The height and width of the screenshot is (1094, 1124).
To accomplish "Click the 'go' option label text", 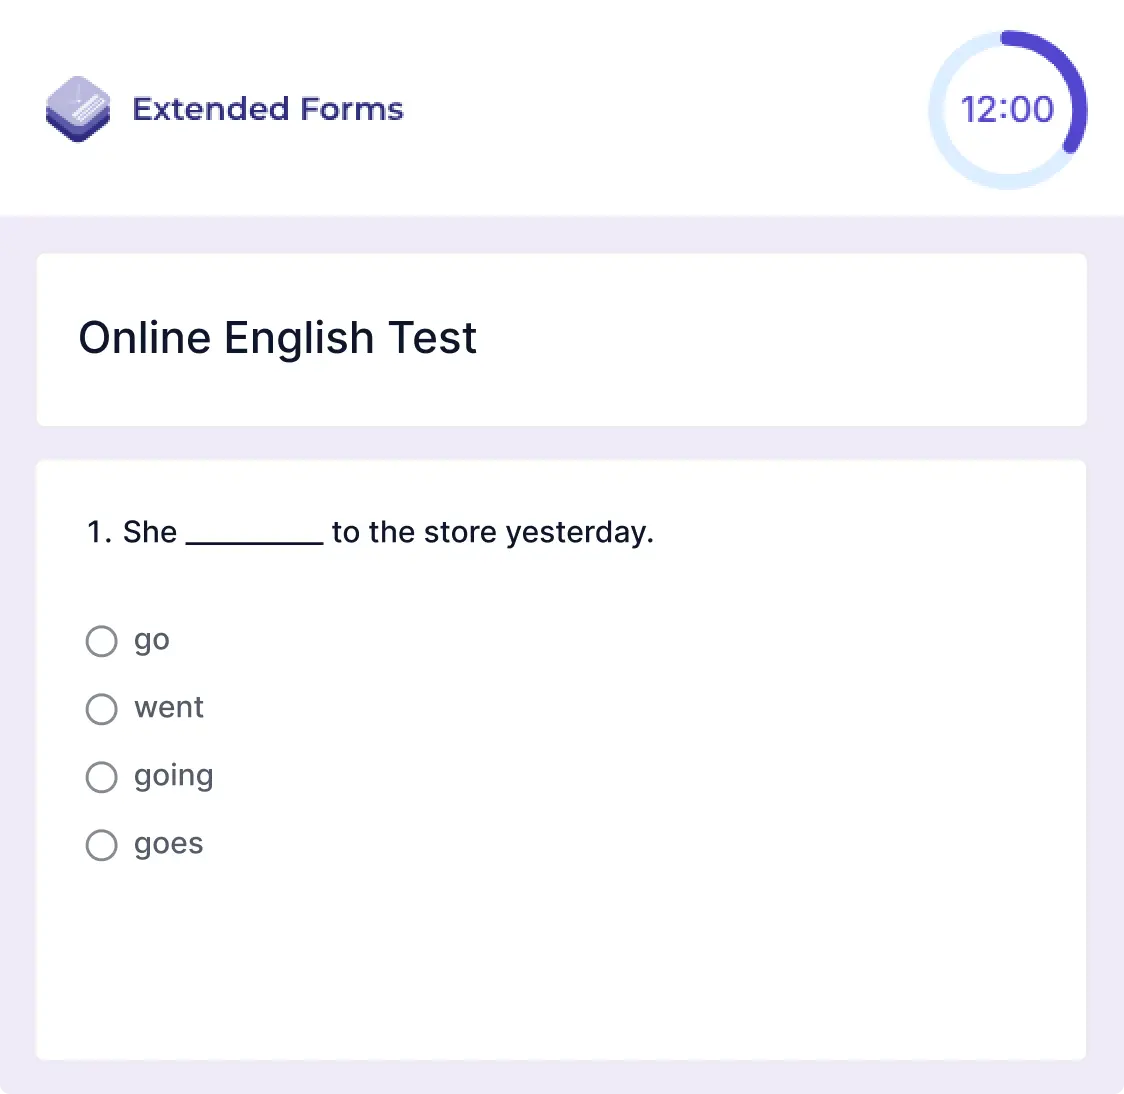I will pyautogui.click(x=152, y=641).
